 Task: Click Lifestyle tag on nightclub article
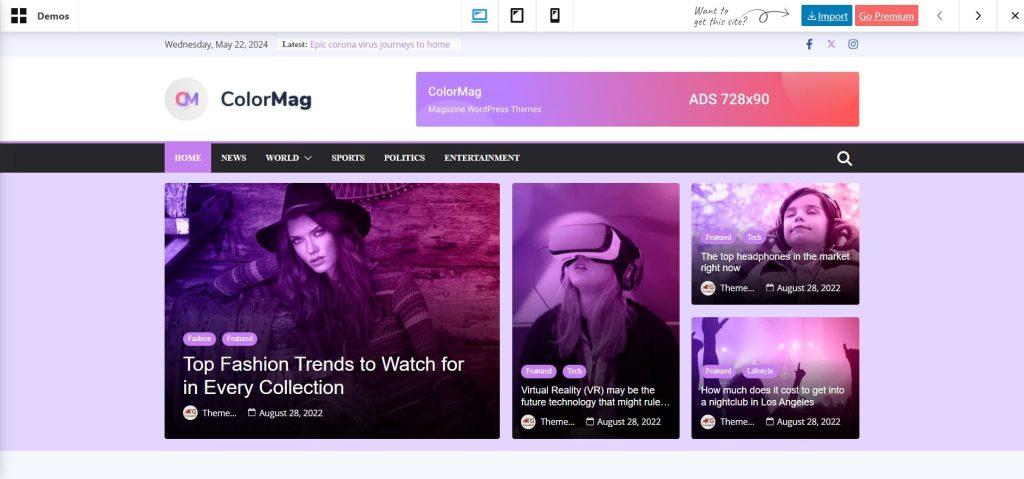pyautogui.click(x=760, y=371)
